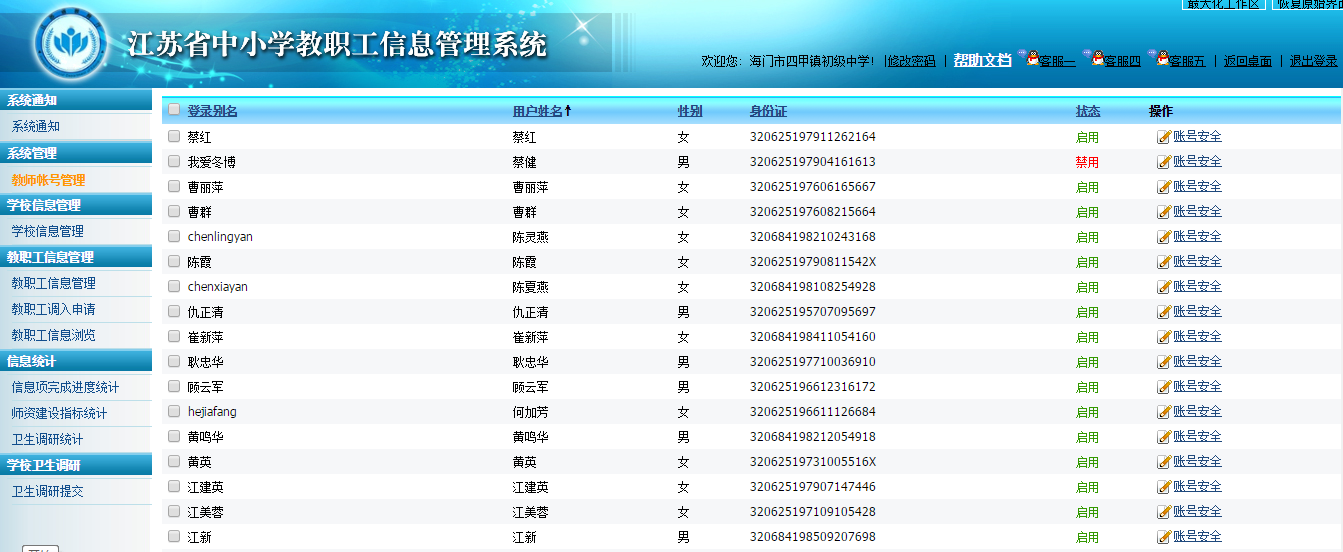The height and width of the screenshot is (552, 1343).
Task: Open 卫生调研提交 in the sidebar
Action: [x=48, y=491]
